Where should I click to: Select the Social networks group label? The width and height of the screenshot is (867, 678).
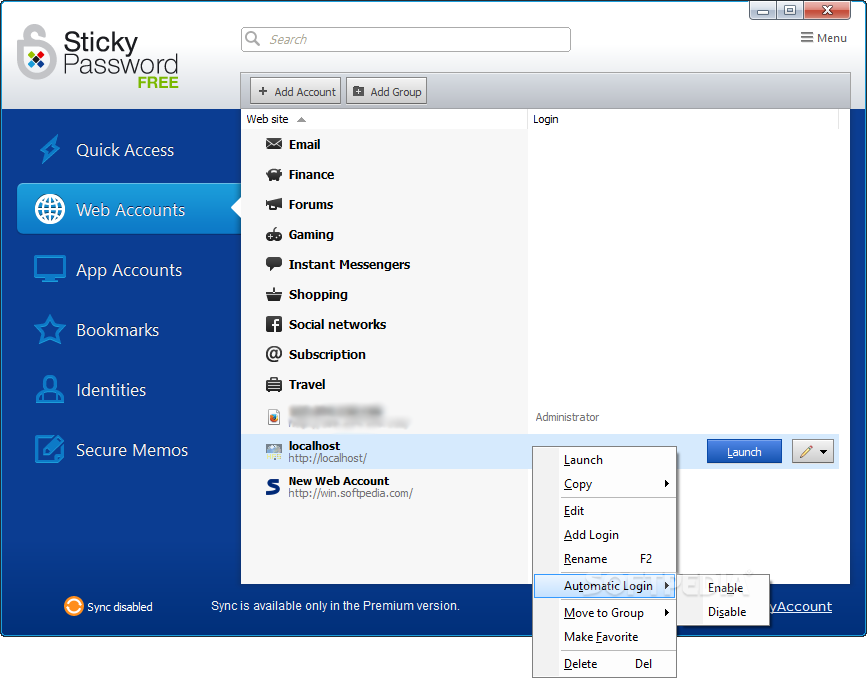[x=337, y=324]
